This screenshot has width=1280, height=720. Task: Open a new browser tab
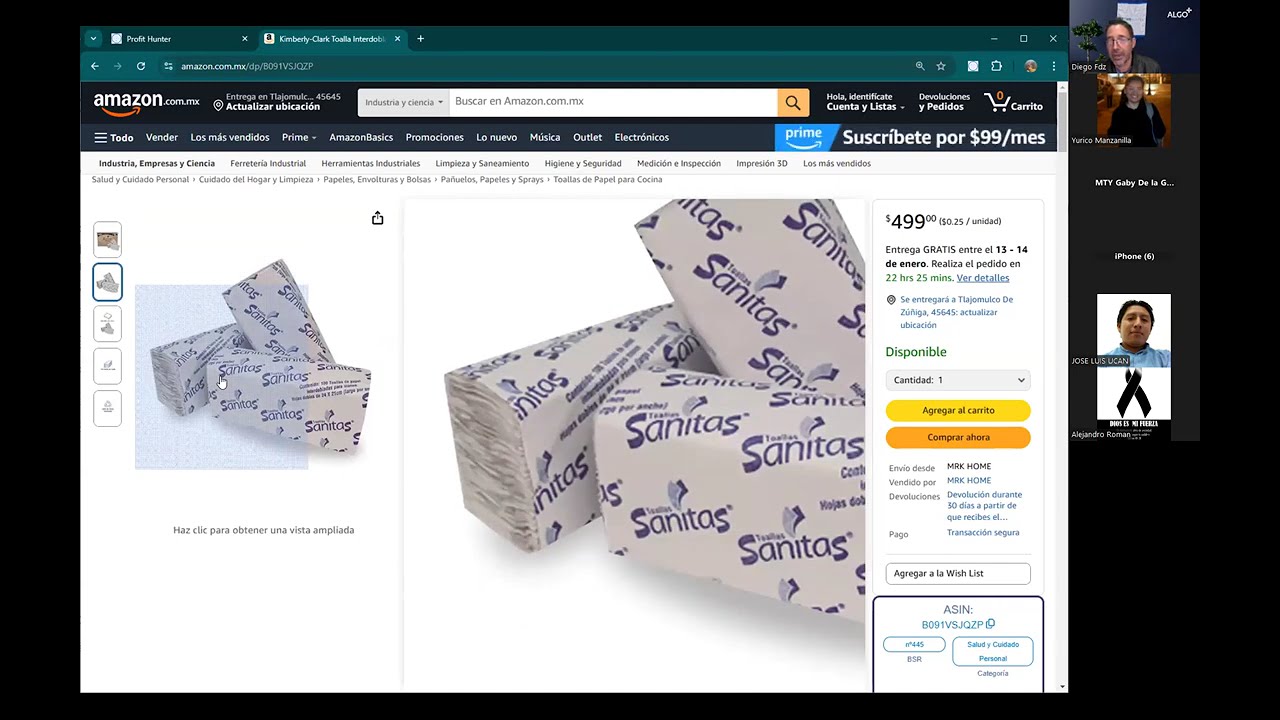click(420, 39)
